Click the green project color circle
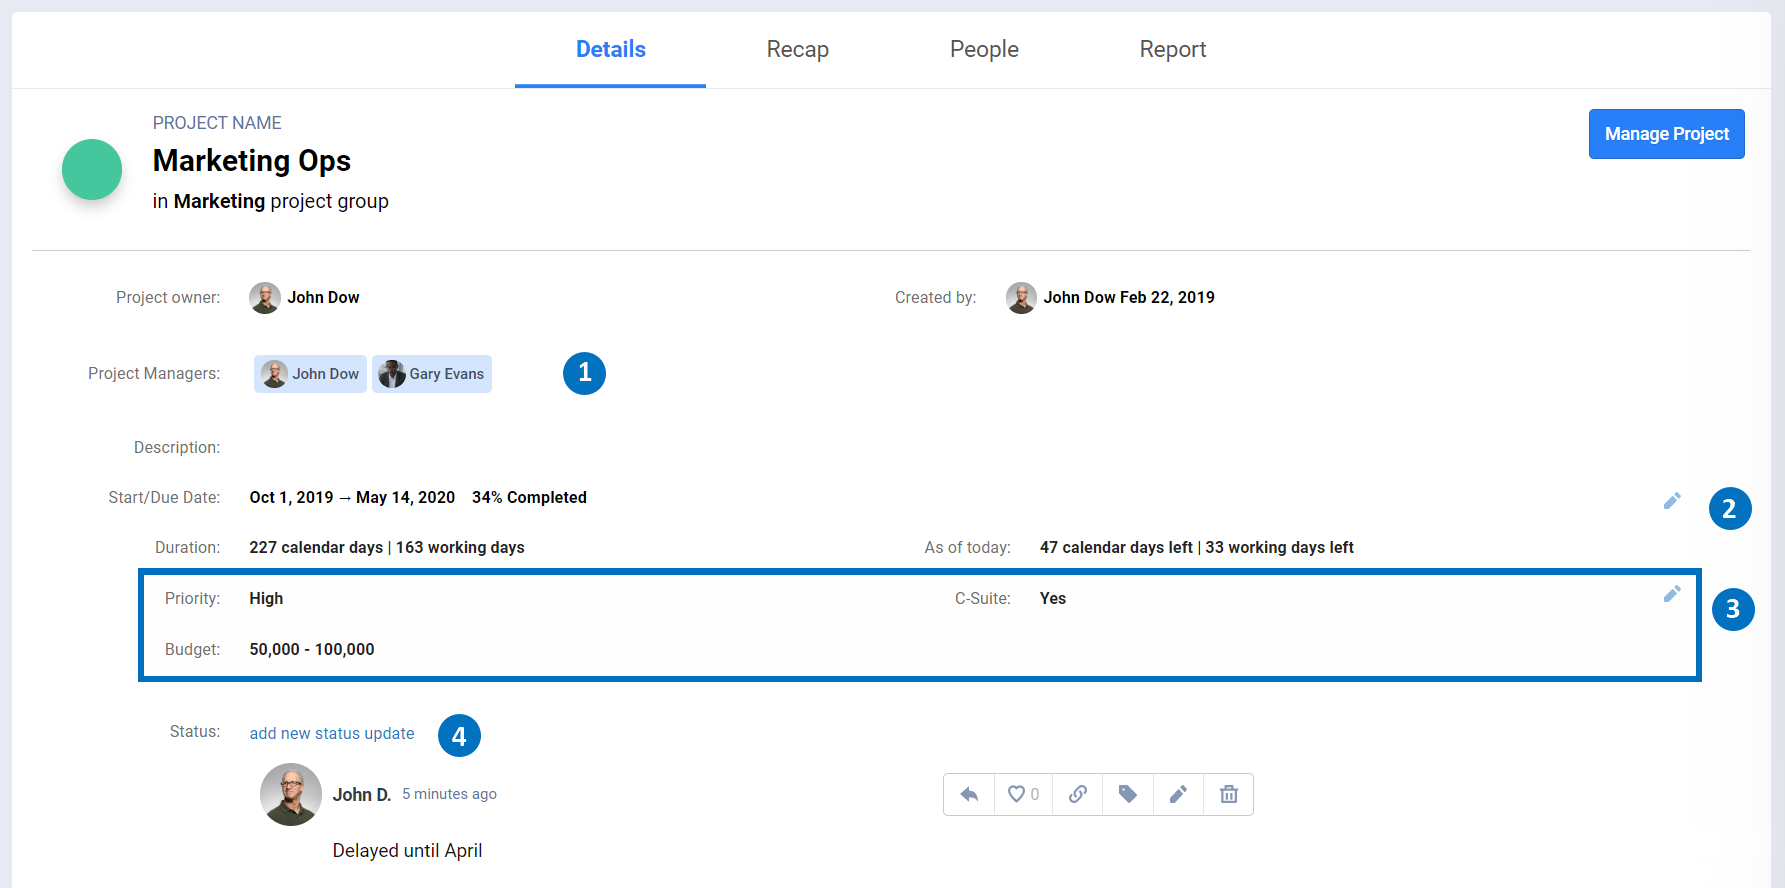1785x888 pixels. [92, 169]
